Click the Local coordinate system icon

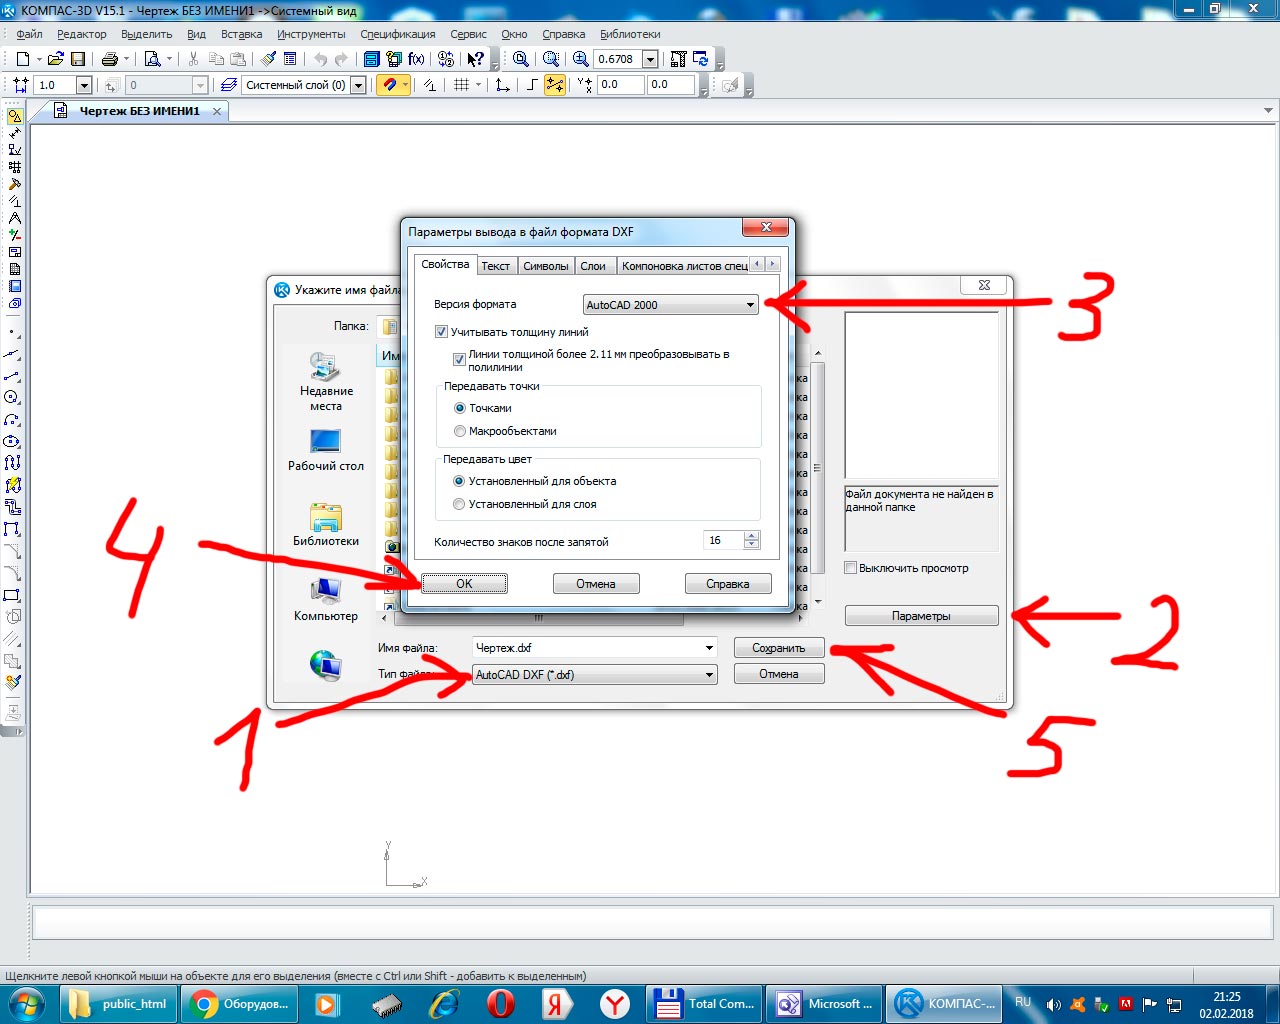point(503,85)
